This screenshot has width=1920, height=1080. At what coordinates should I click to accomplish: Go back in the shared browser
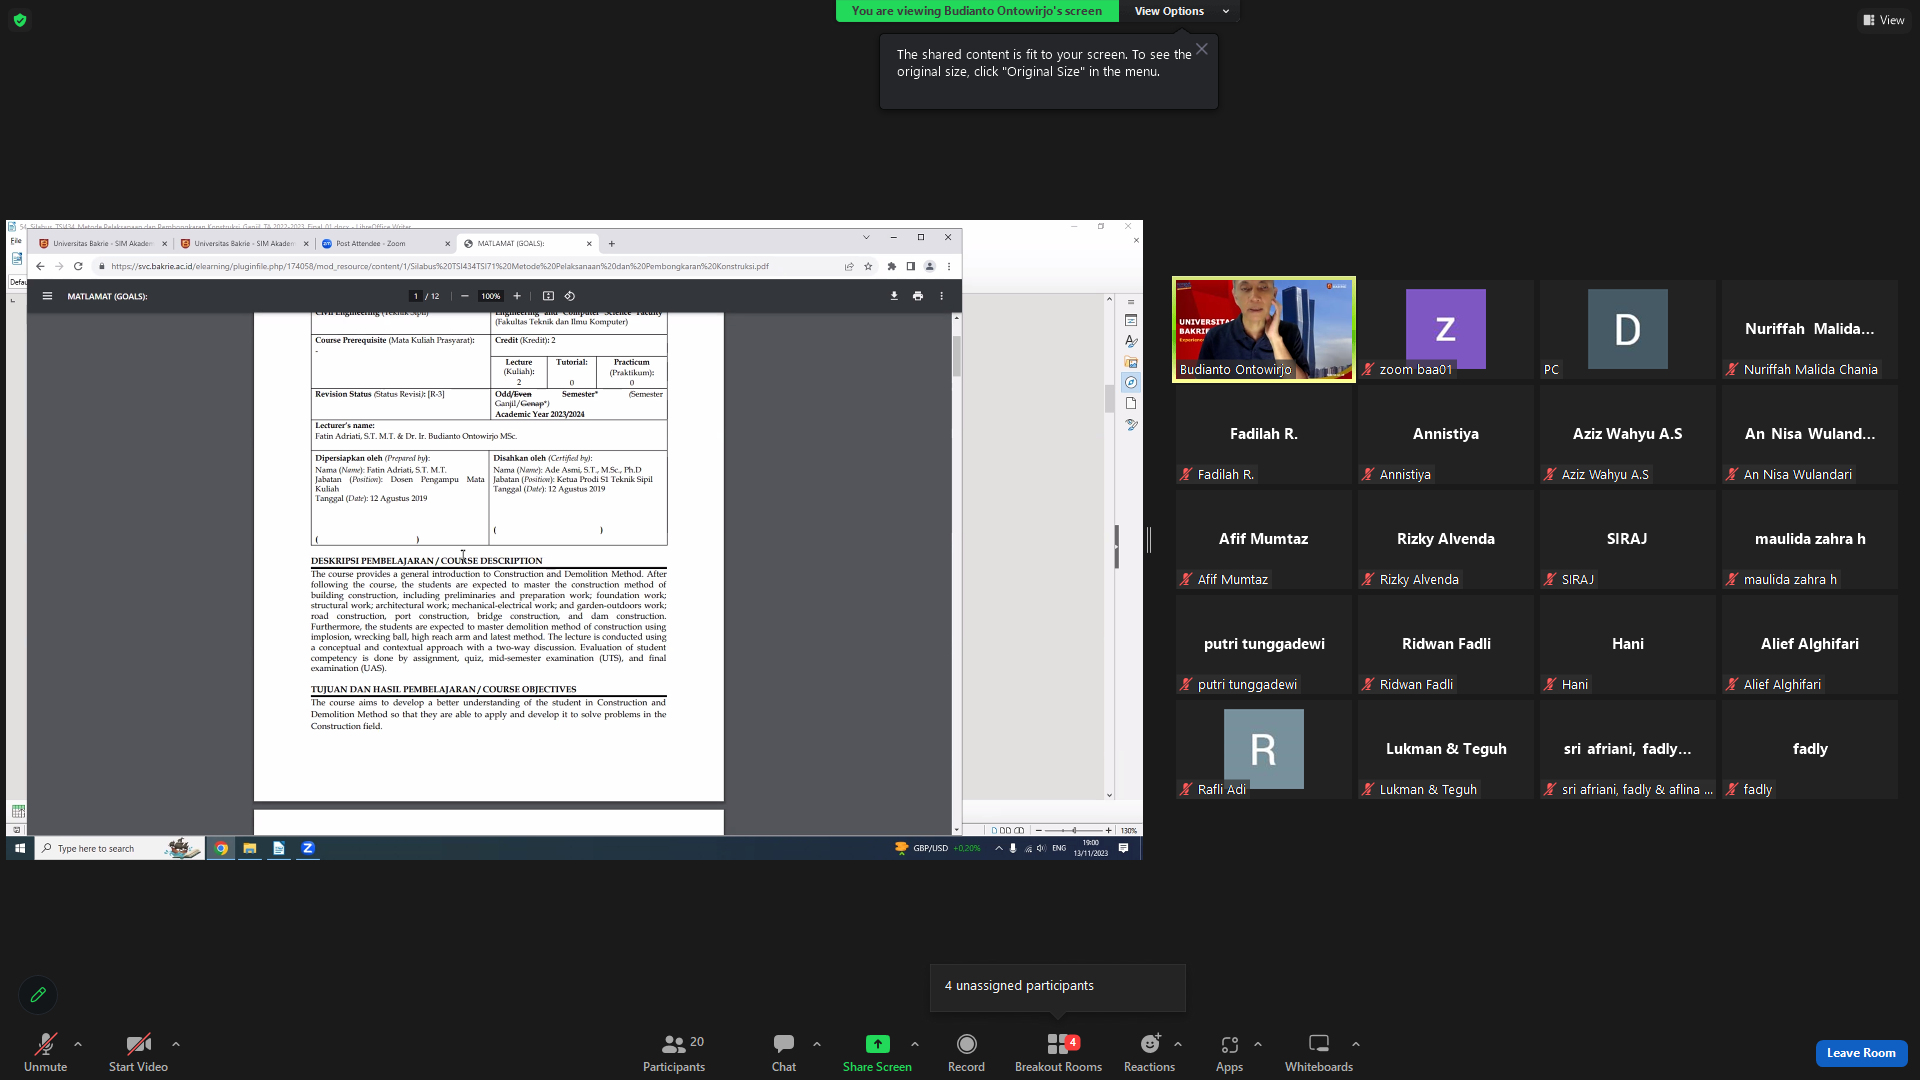click(40, 266)
